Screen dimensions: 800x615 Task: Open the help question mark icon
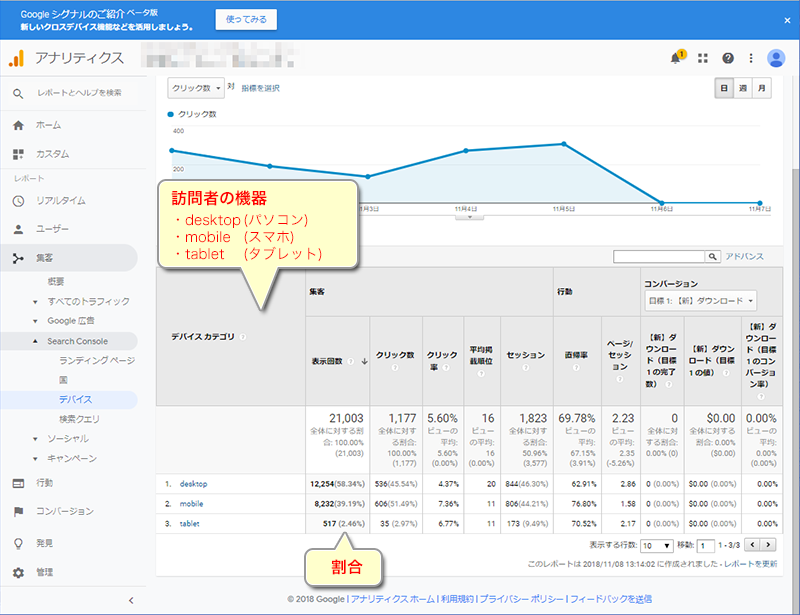point(728,58)
